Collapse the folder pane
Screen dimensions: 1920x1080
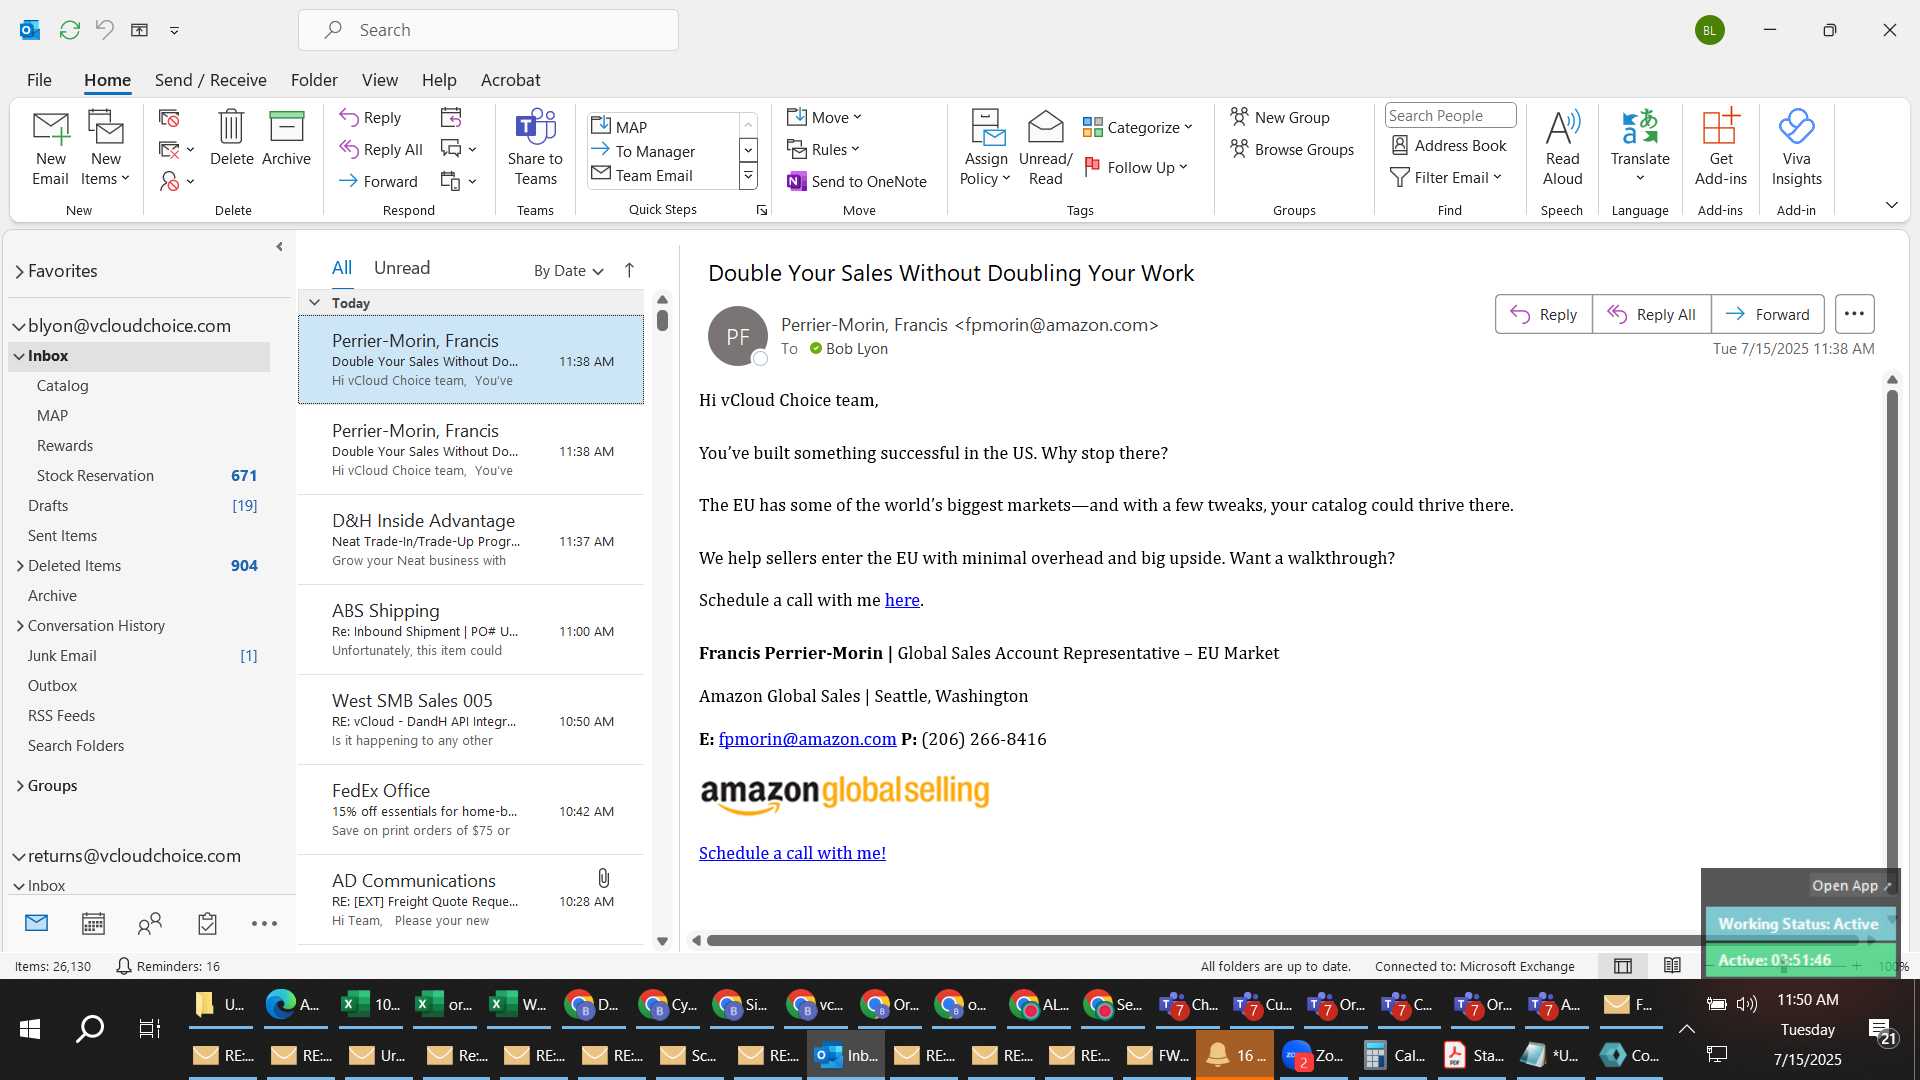tap(279, 246)
